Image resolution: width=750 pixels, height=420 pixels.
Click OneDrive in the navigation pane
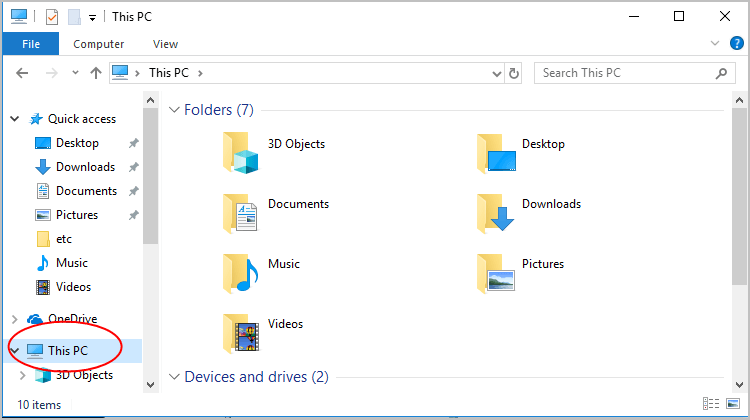tap(72, 319)
